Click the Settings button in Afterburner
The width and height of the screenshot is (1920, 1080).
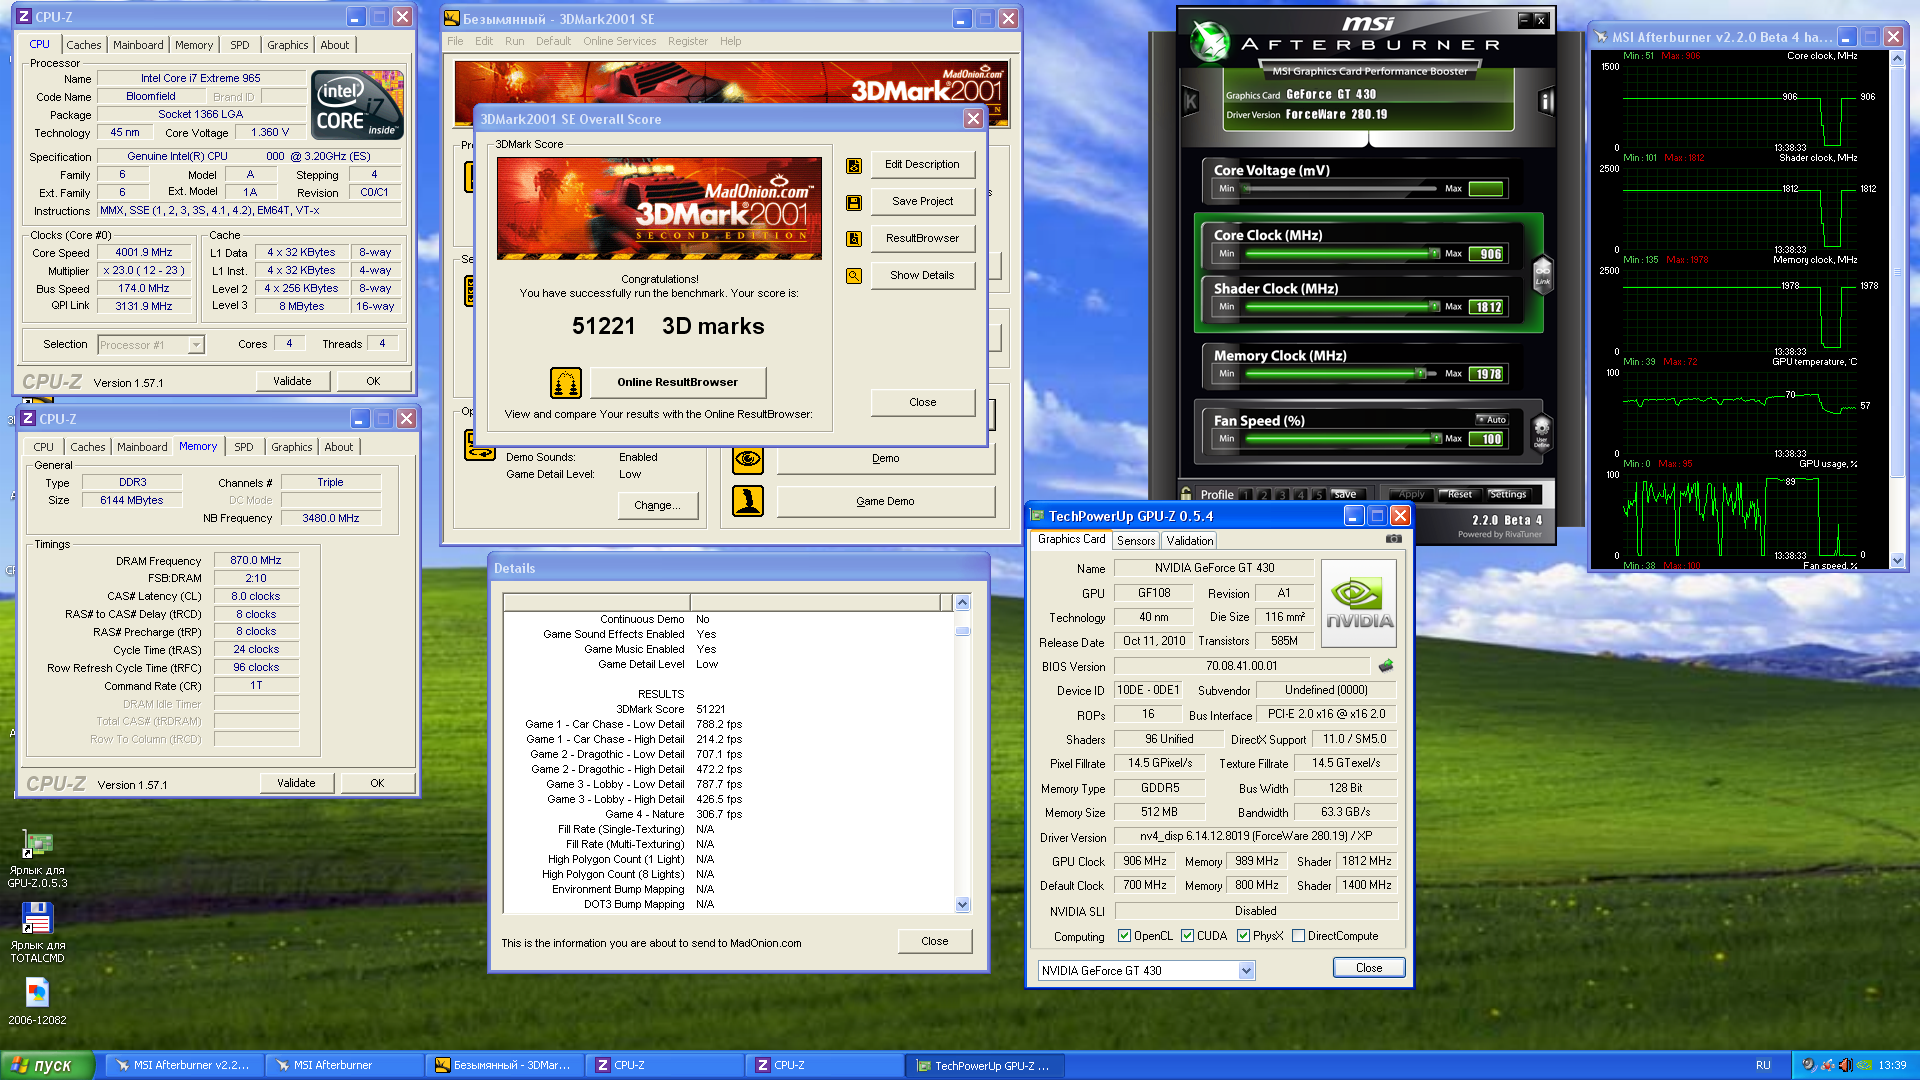tap(1508, 494)
